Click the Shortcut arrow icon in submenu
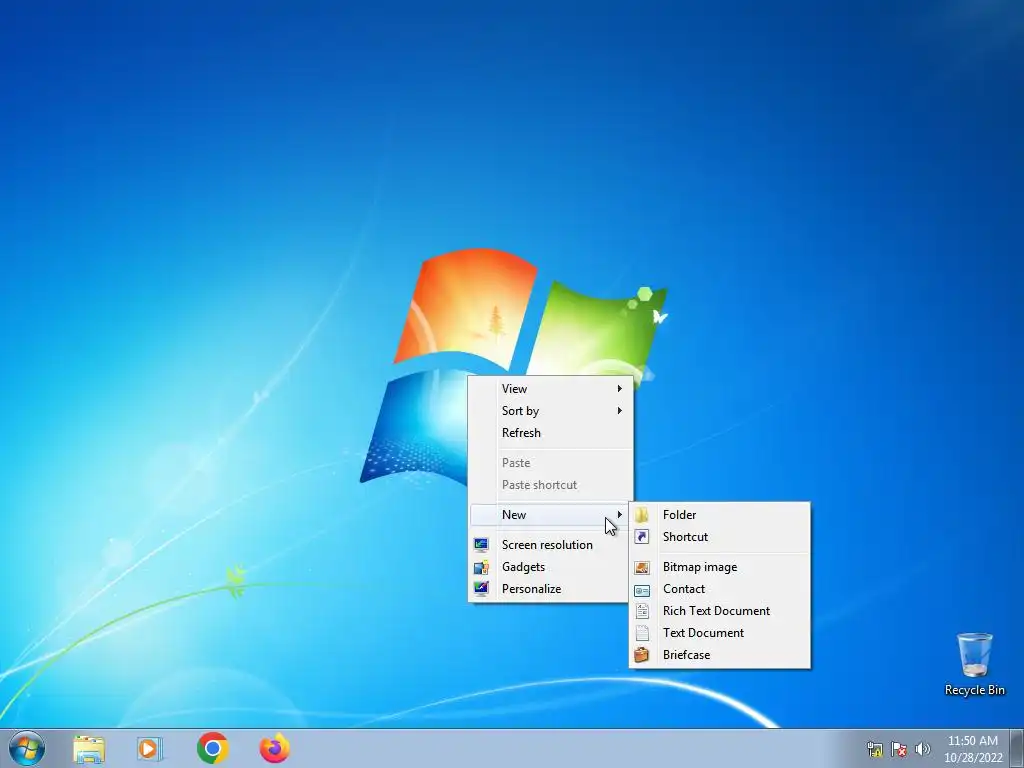This screenshot has height=768, width=1024. click(x=642, y=537)
